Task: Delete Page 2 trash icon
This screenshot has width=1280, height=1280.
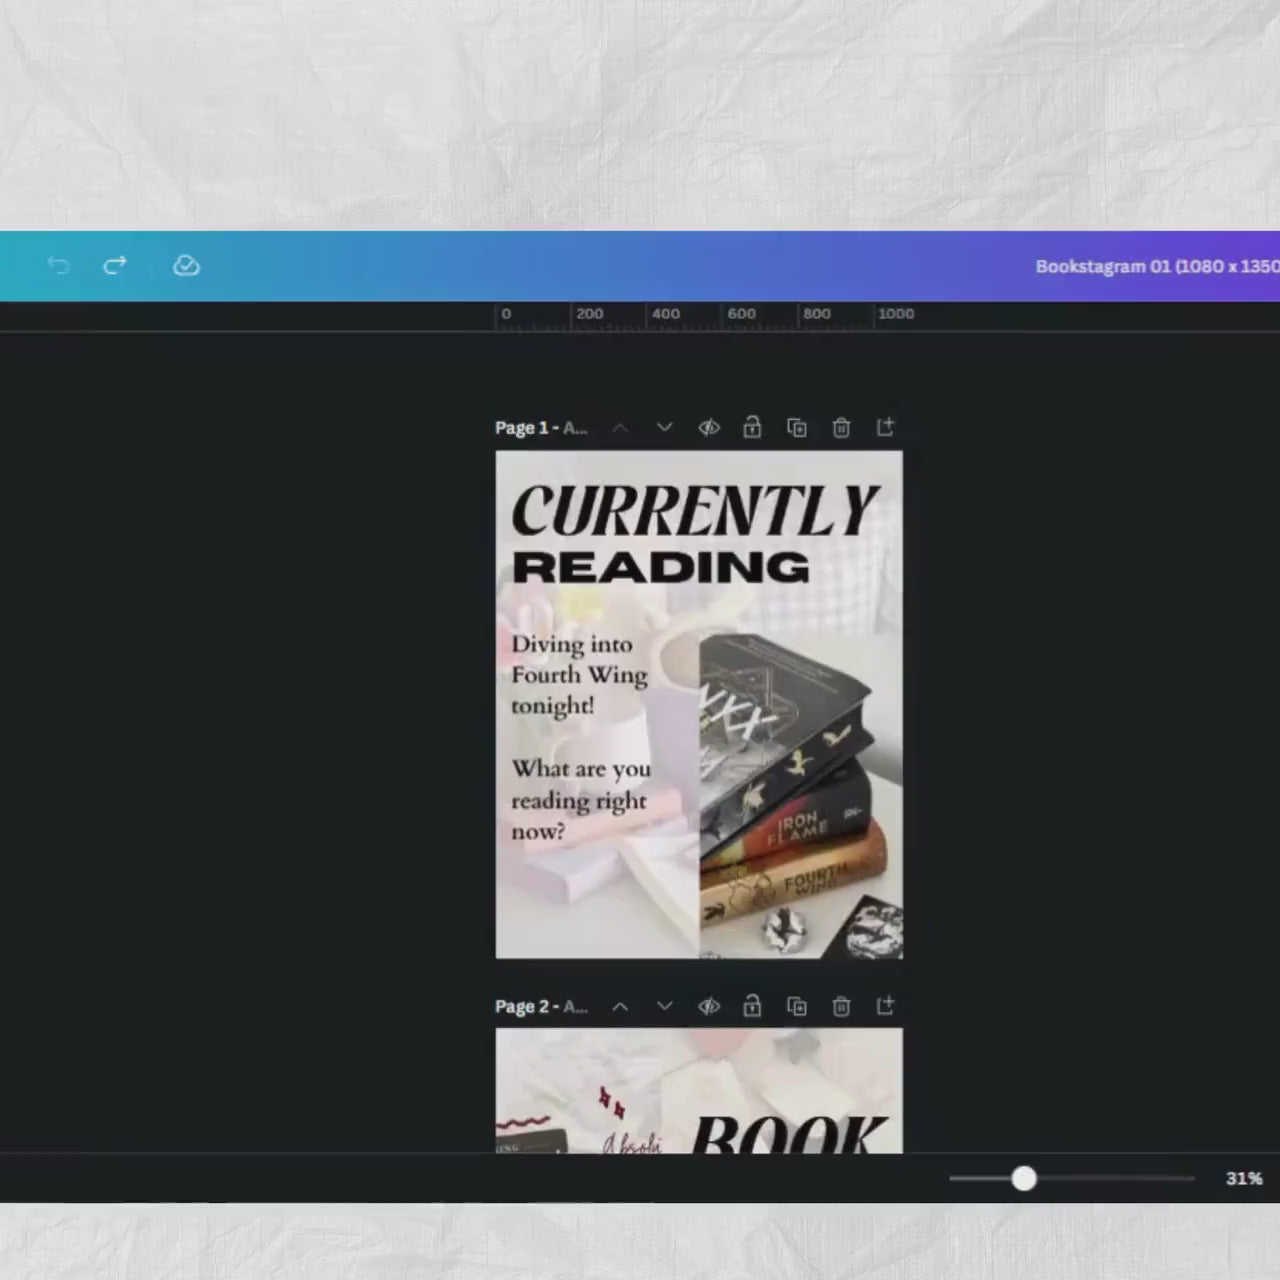Action: 841,1007
